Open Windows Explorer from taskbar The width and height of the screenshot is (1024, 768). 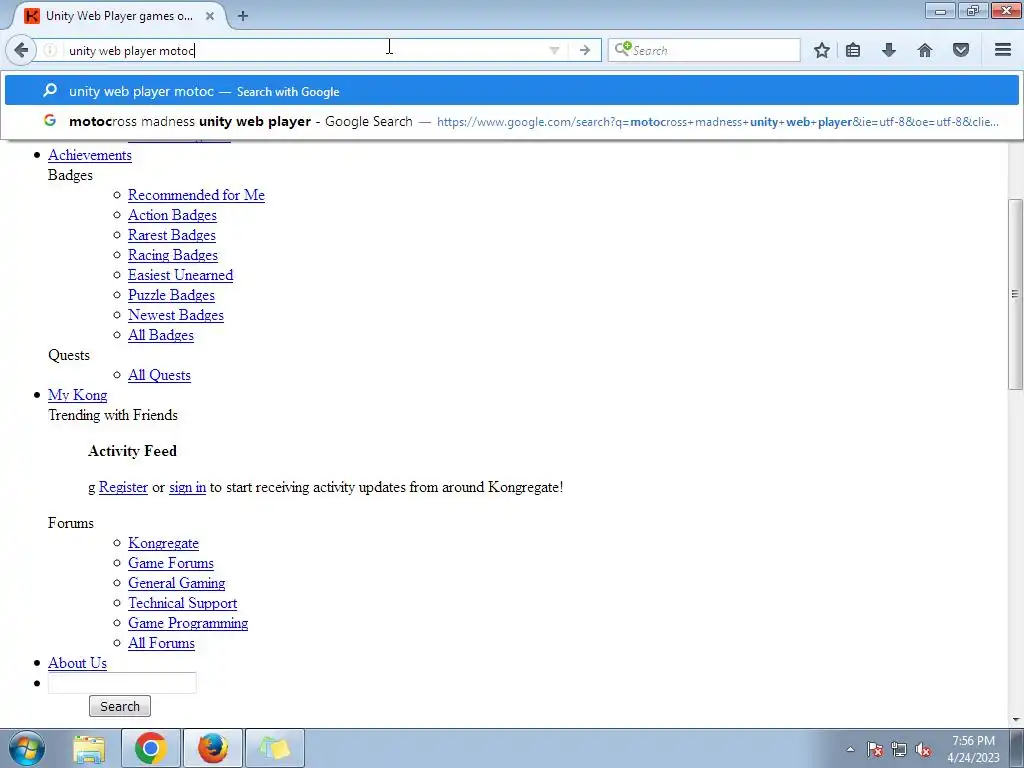point(89,748)
